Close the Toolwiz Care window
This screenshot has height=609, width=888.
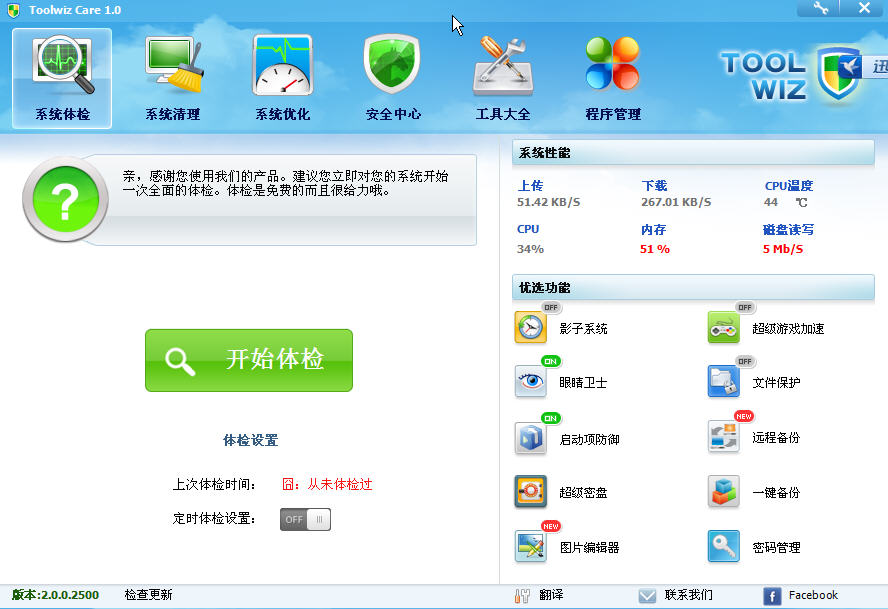tap(864, 8)
